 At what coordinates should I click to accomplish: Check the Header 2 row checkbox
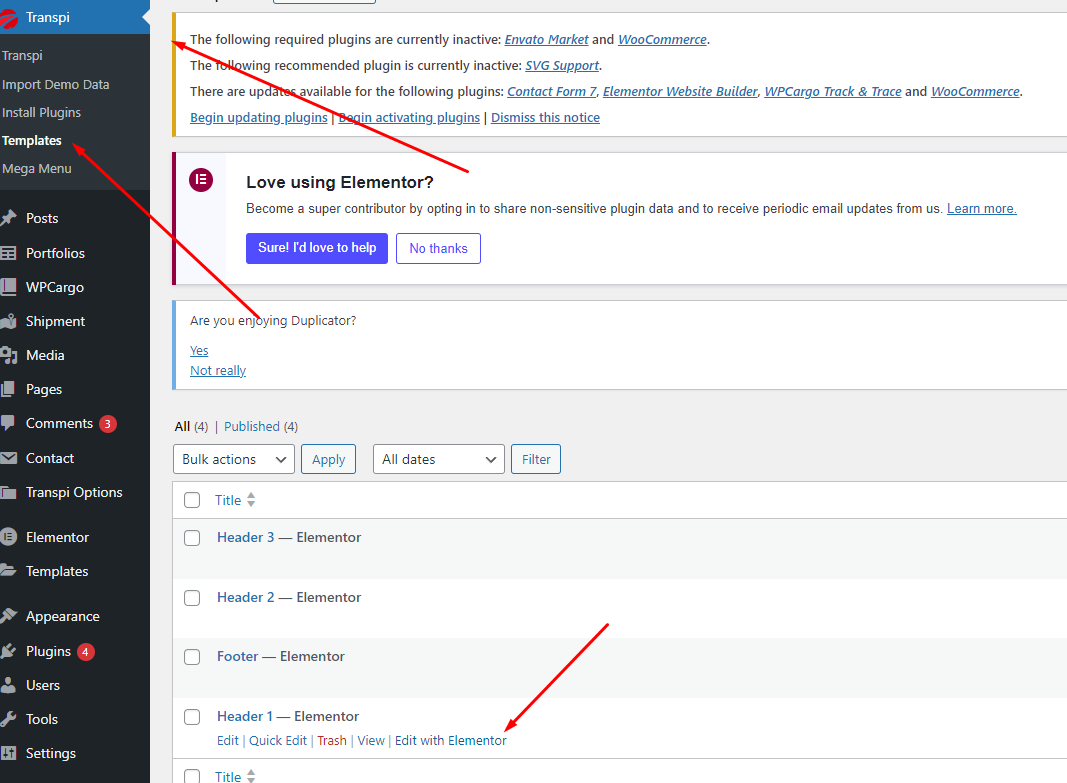click(192, 598)
